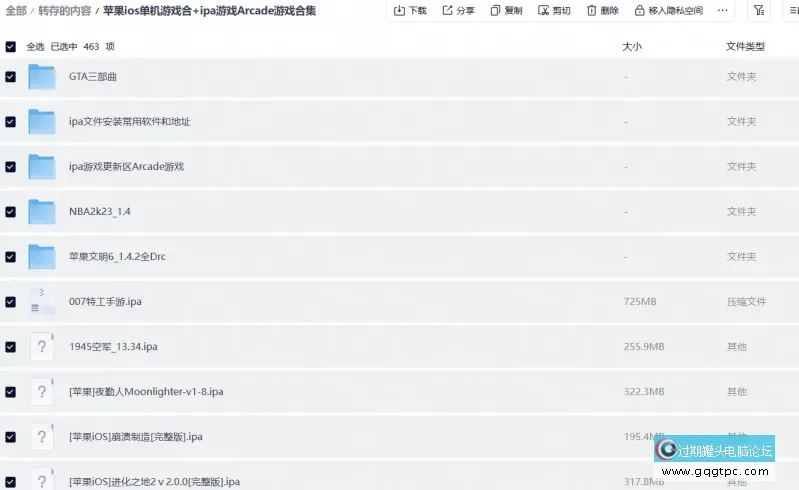
Task: Open the more options ellipsis menu
Action: (723, 10)
